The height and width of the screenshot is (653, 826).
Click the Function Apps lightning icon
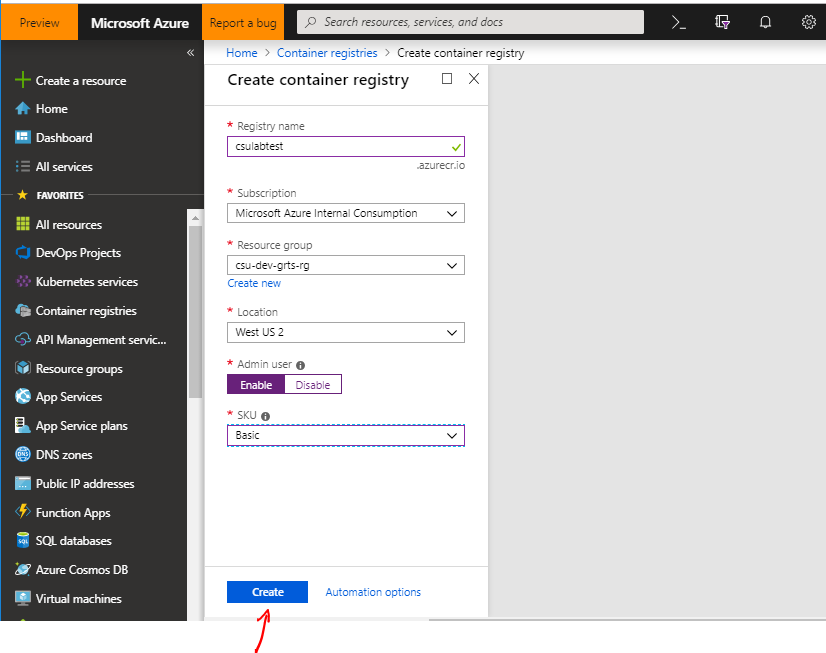pyautogui.click(x=23, y=511)
